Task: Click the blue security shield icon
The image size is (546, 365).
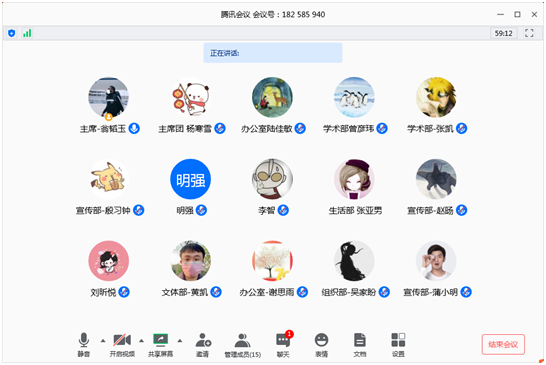Action: coord(11,33)
